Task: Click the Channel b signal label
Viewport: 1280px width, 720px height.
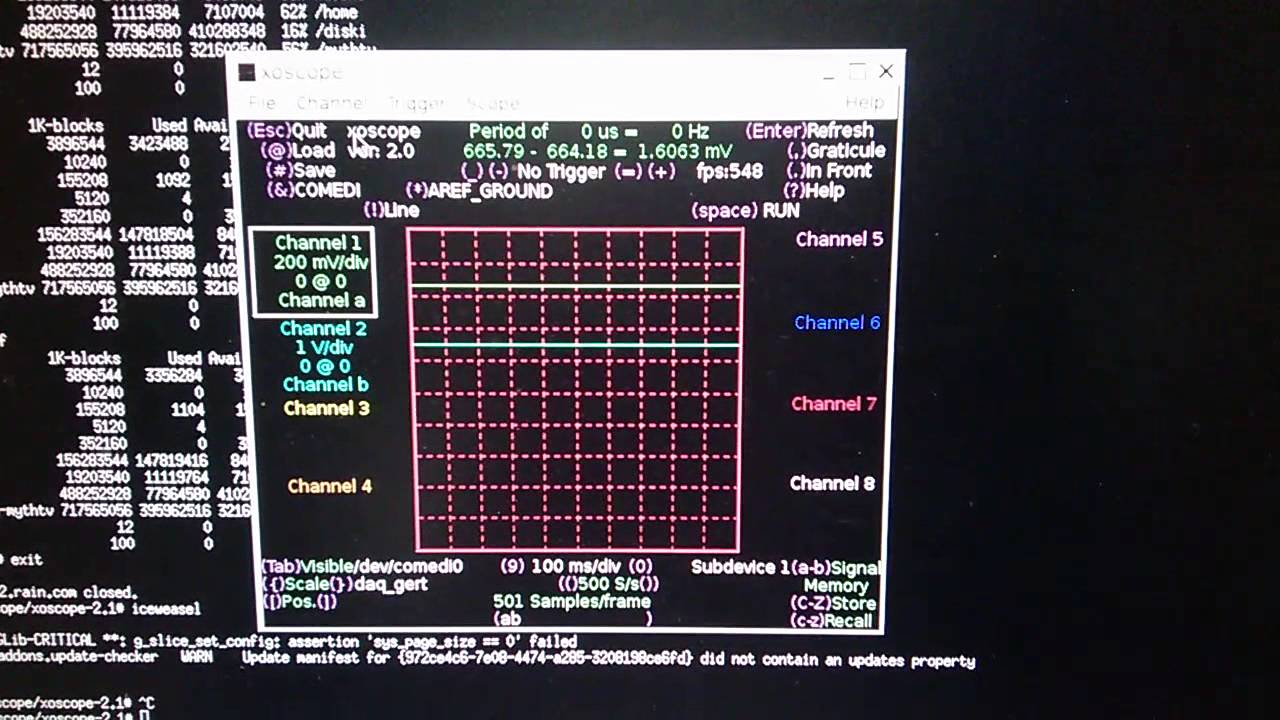Action: 326,385
